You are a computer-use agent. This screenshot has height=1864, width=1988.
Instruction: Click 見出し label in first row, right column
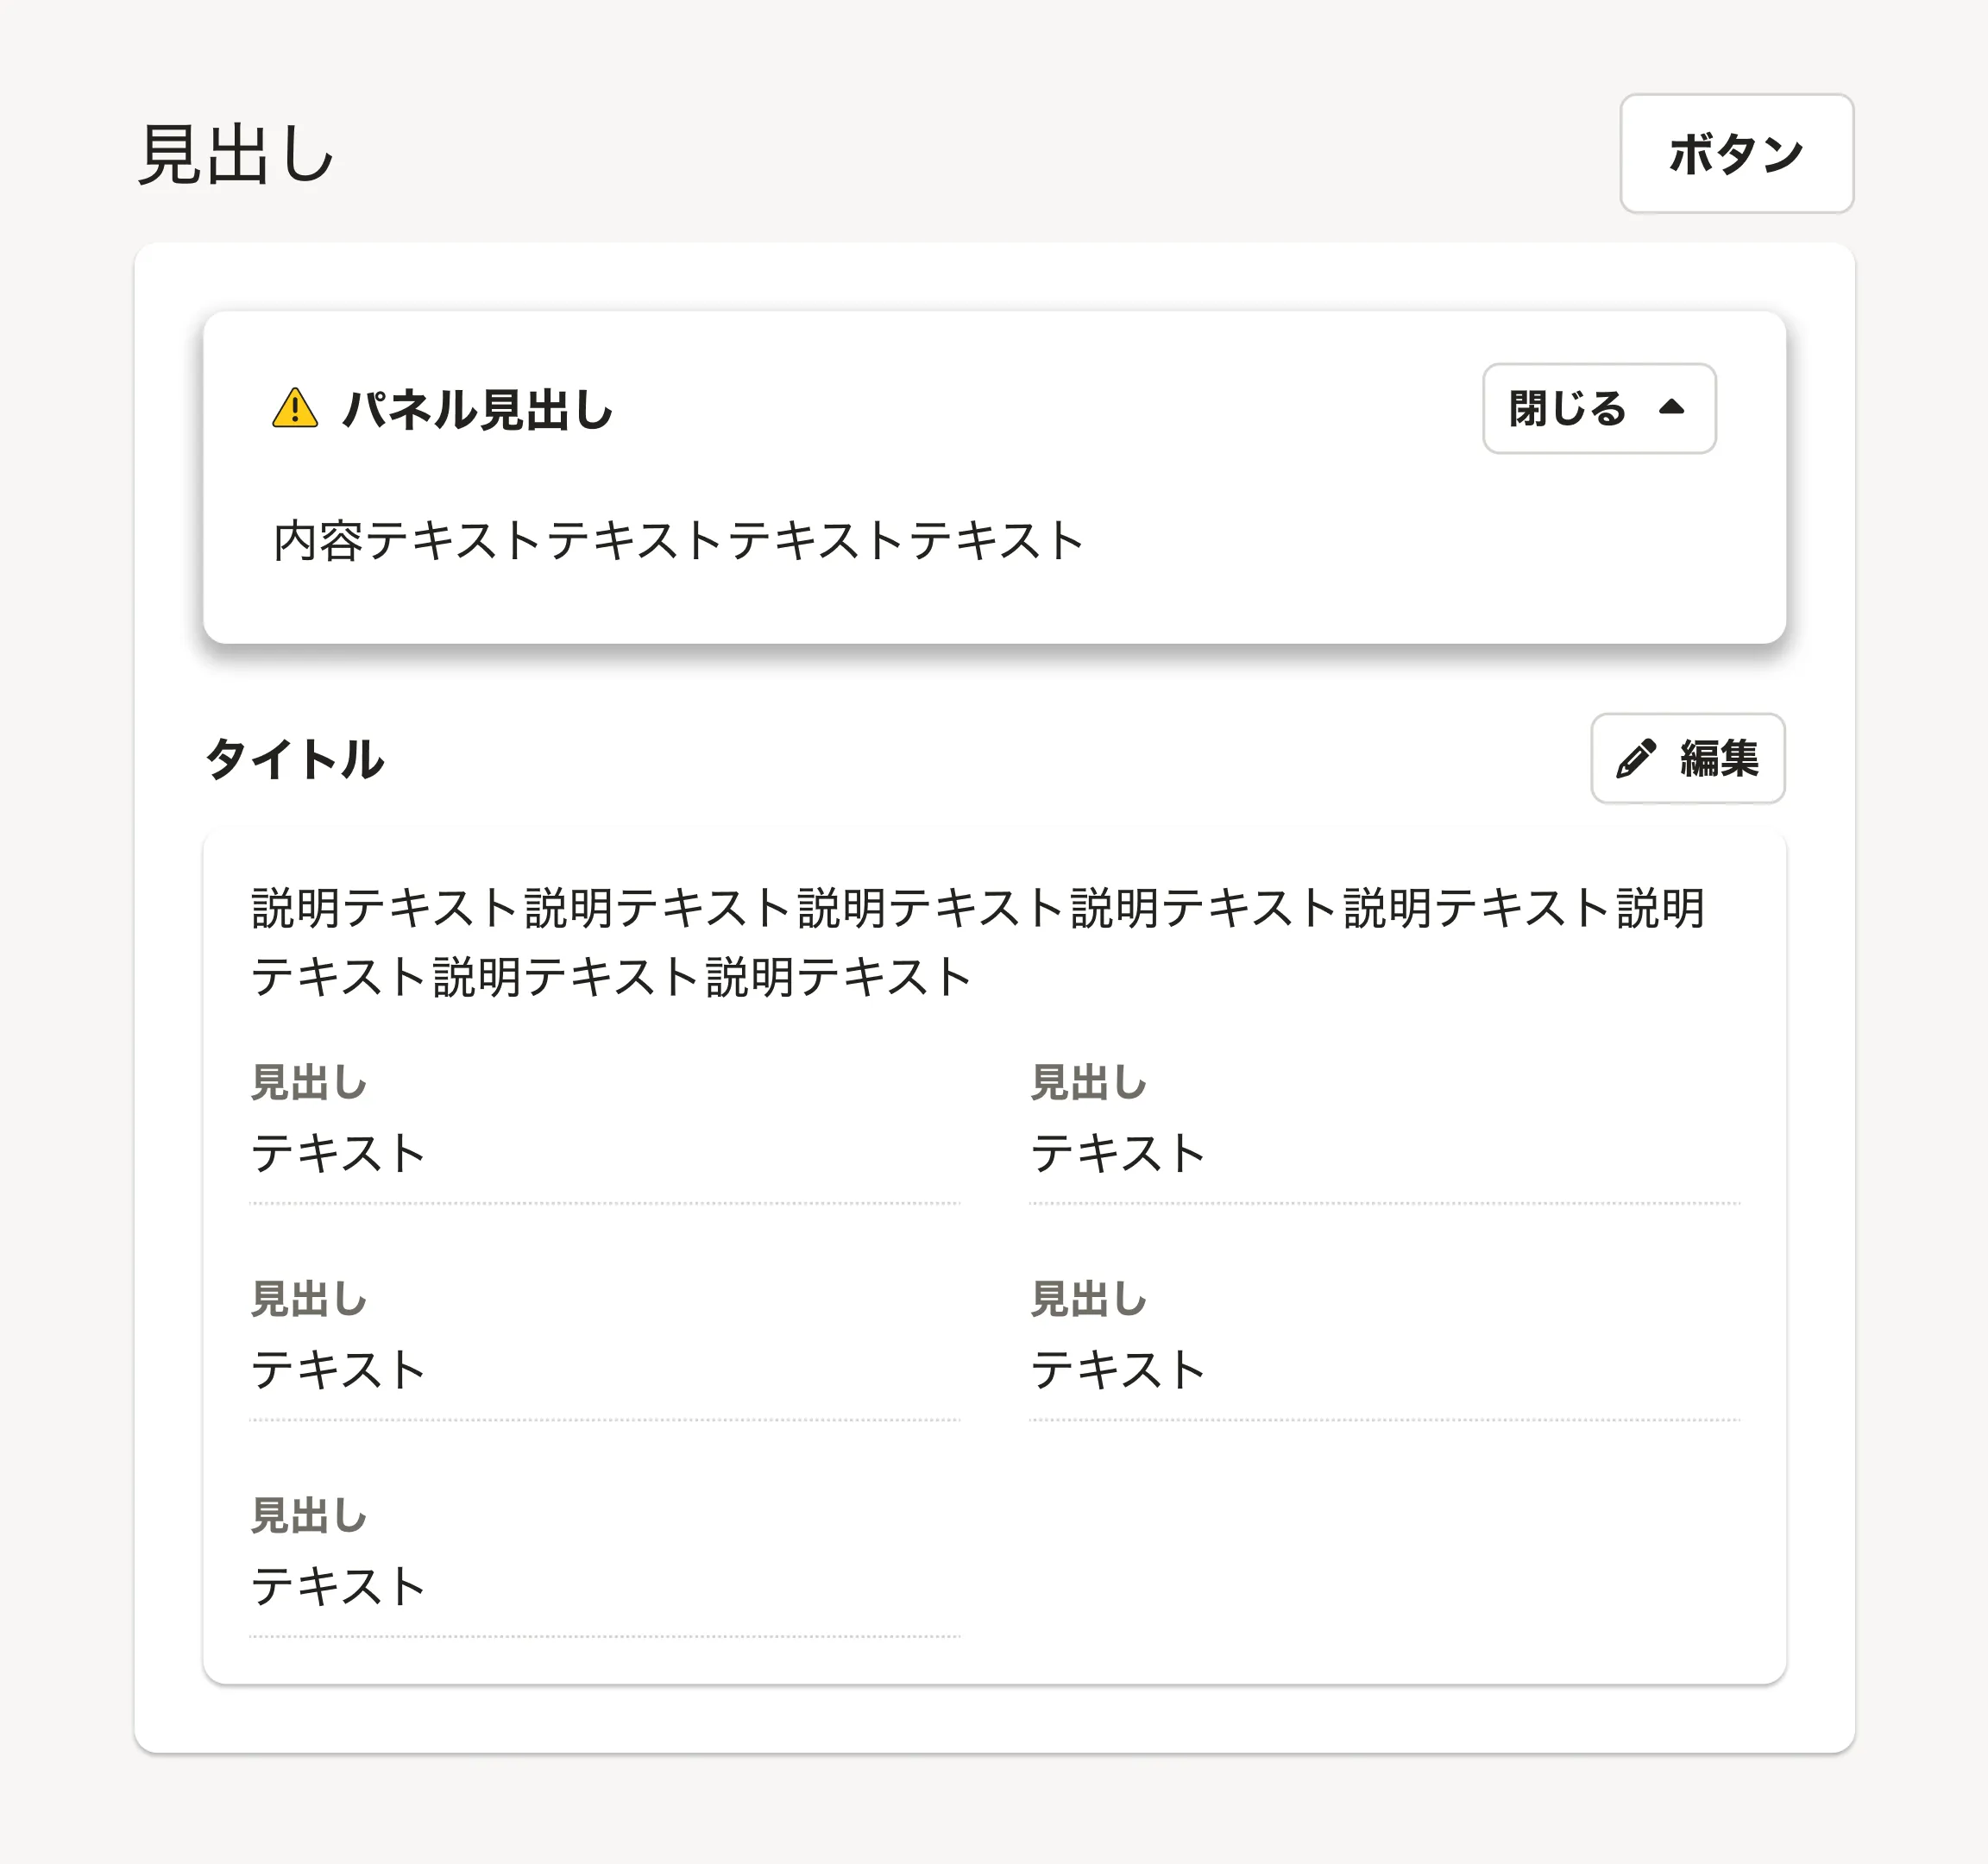tap(1089, 1083)
